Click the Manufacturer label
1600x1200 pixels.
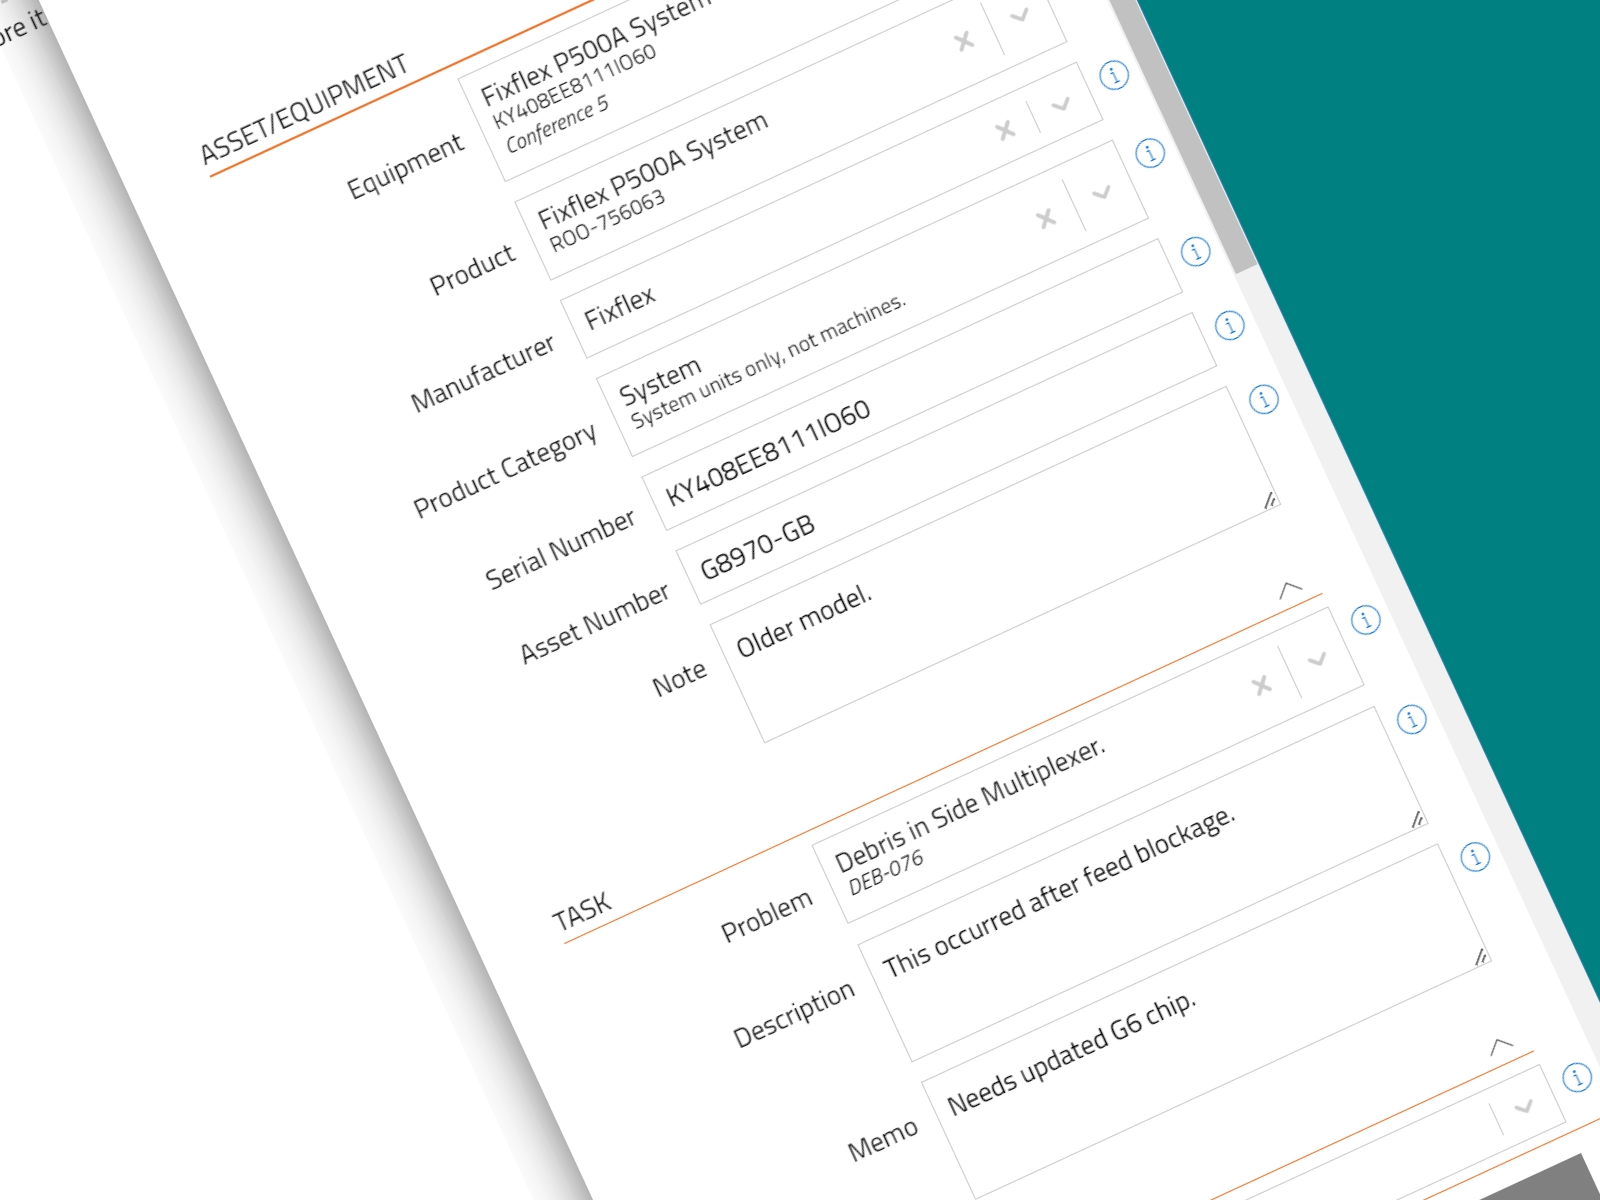[x=482, y=373]
